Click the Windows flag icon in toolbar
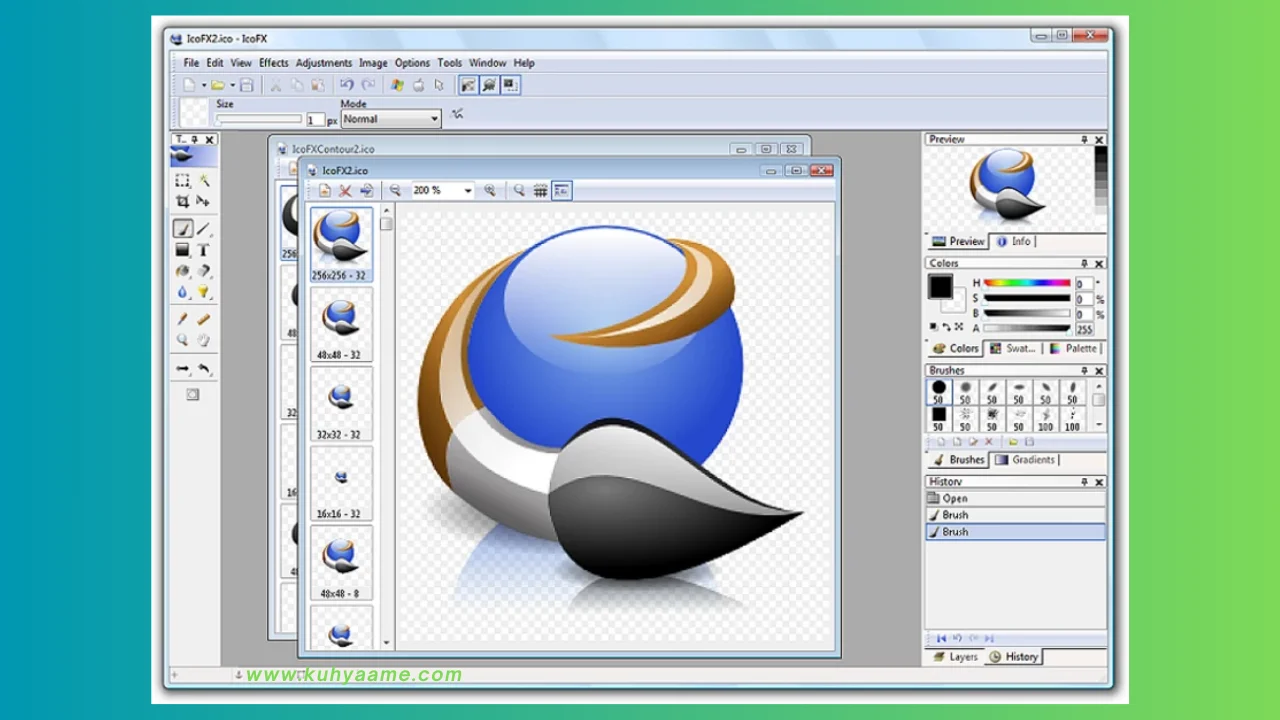 pos(397,85)
